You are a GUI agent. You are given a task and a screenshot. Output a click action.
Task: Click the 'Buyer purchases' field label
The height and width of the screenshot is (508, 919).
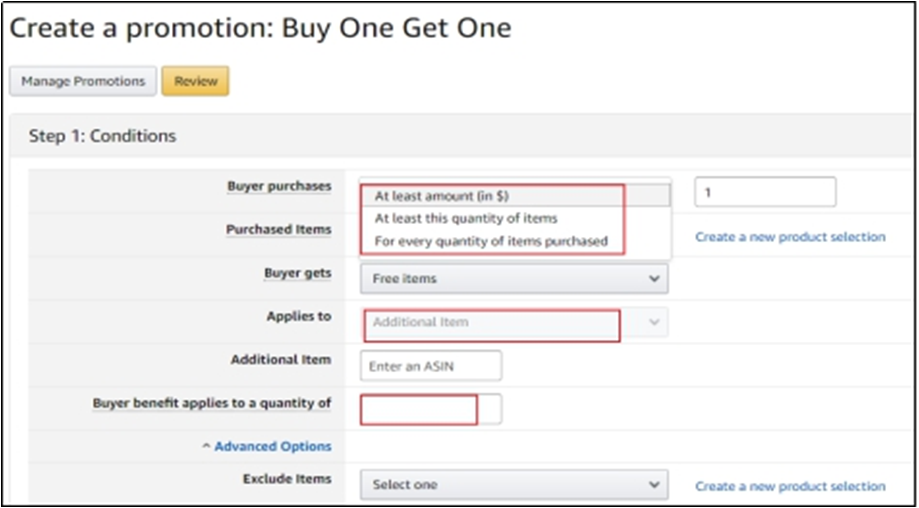[278, 186]
